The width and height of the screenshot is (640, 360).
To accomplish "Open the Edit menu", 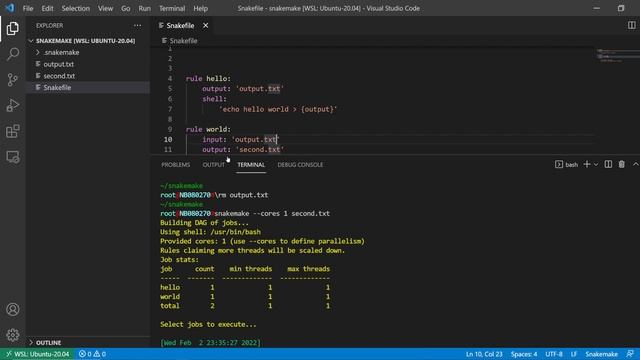I will point(47,8).
